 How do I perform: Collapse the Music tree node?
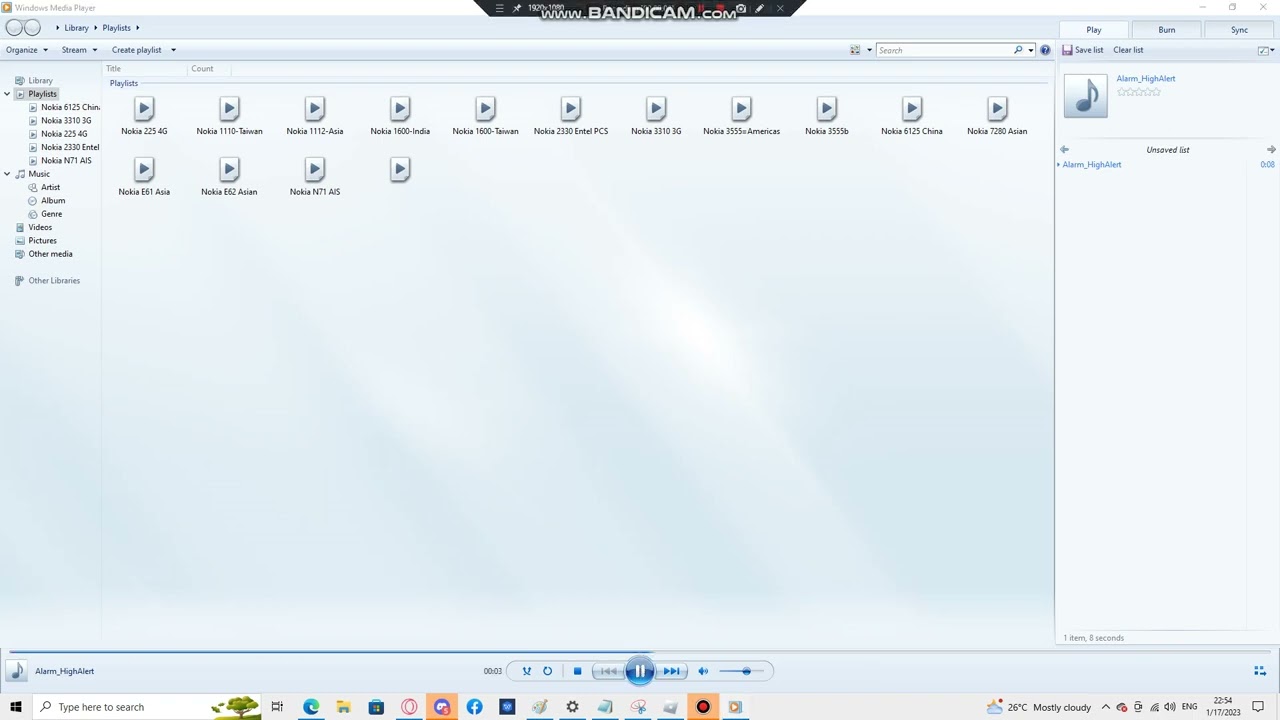pos(7,174)
